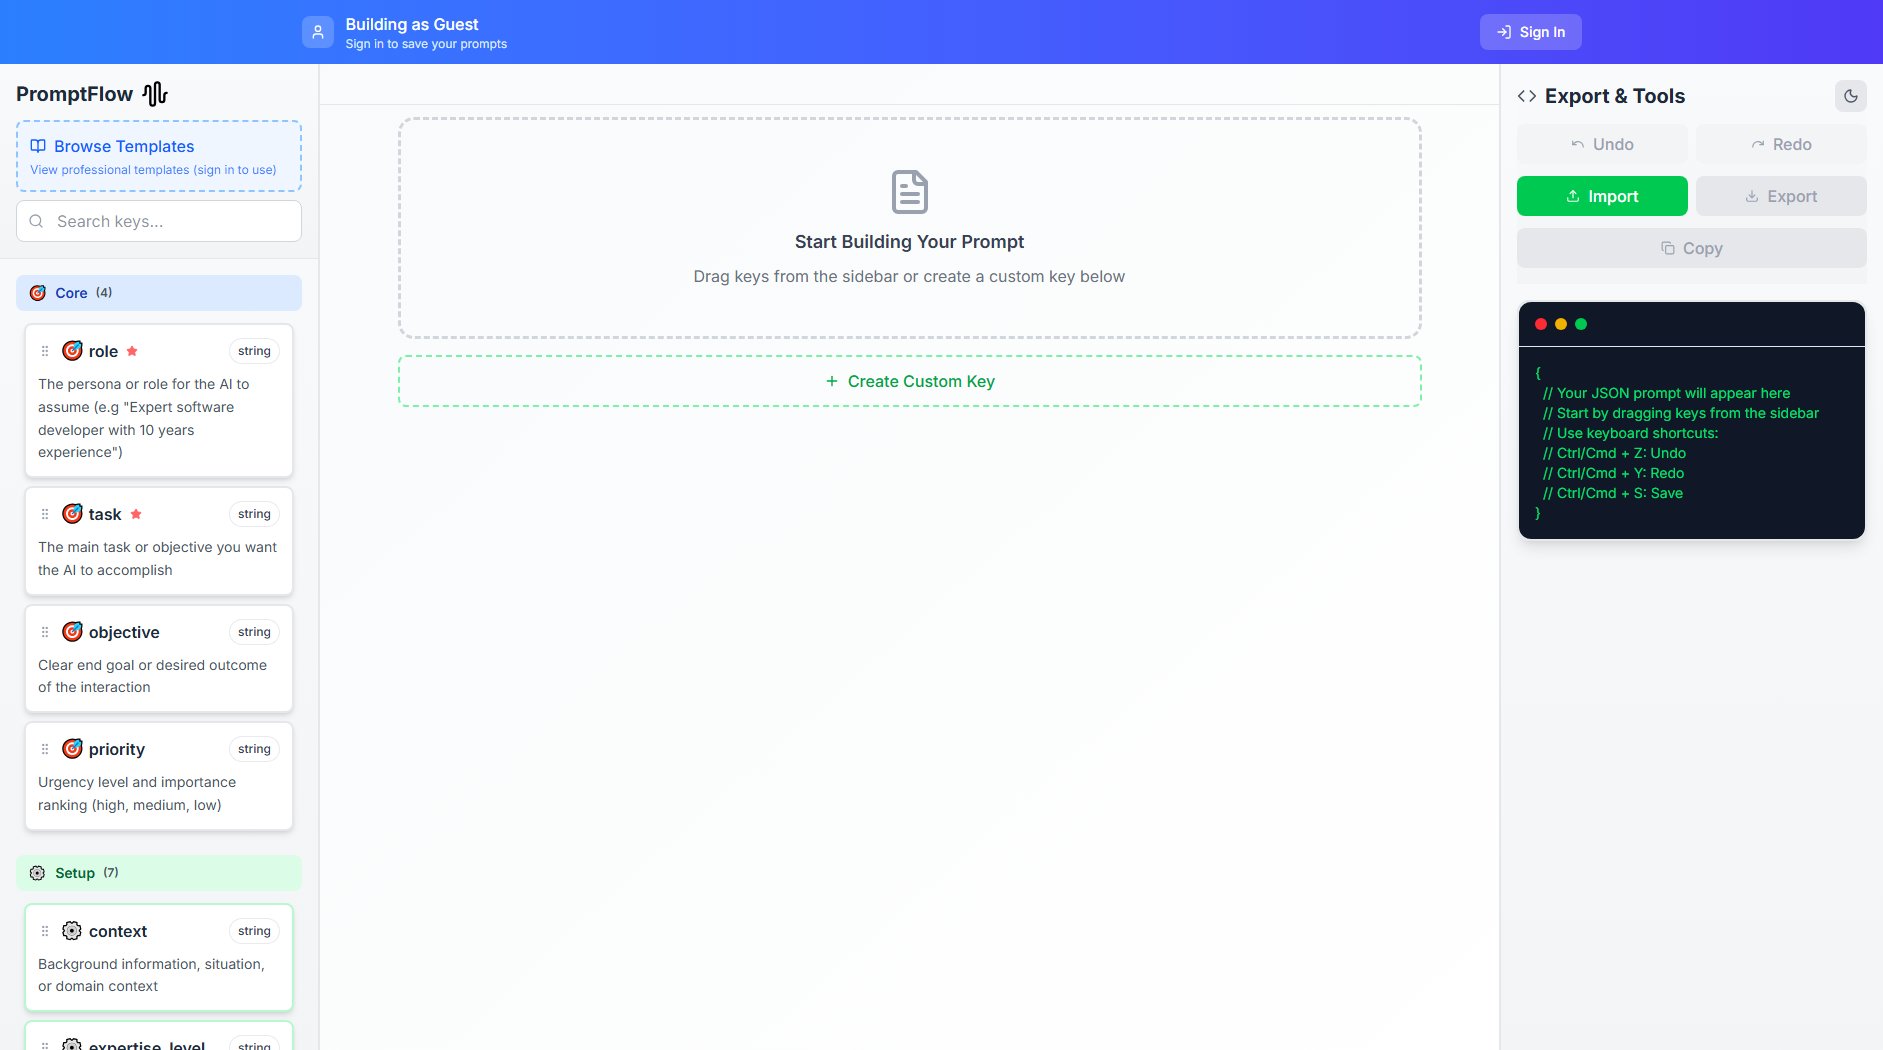Click the document icon in the empty canvas
1883x1050 pixels.
point(910,192)
